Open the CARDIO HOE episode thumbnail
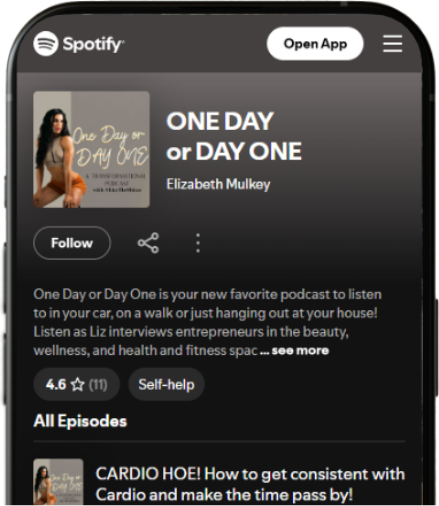This screenshot has height=506, width=439. 58,482
